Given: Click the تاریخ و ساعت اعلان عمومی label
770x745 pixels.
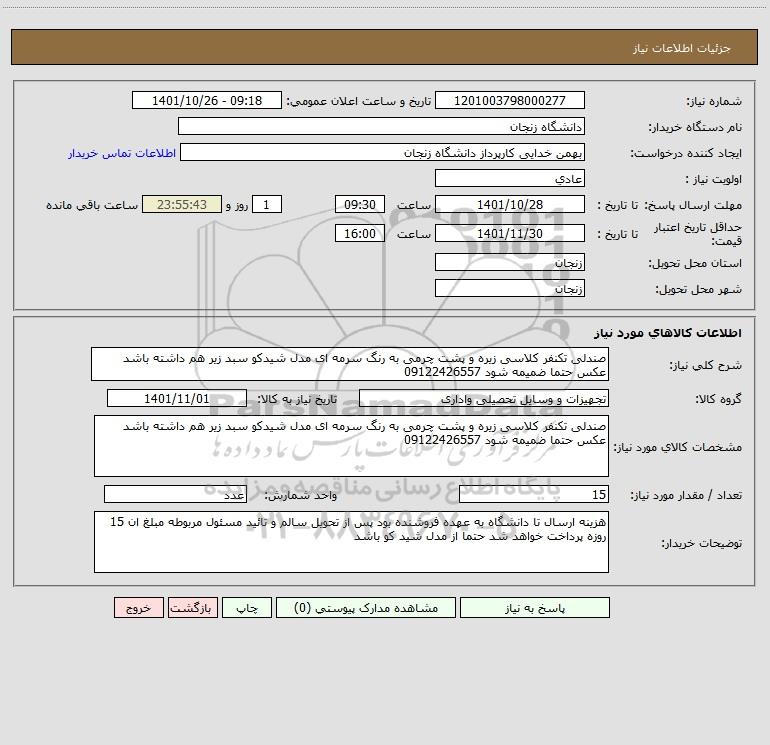Looking at the screenshot, I should click(358, 102).
